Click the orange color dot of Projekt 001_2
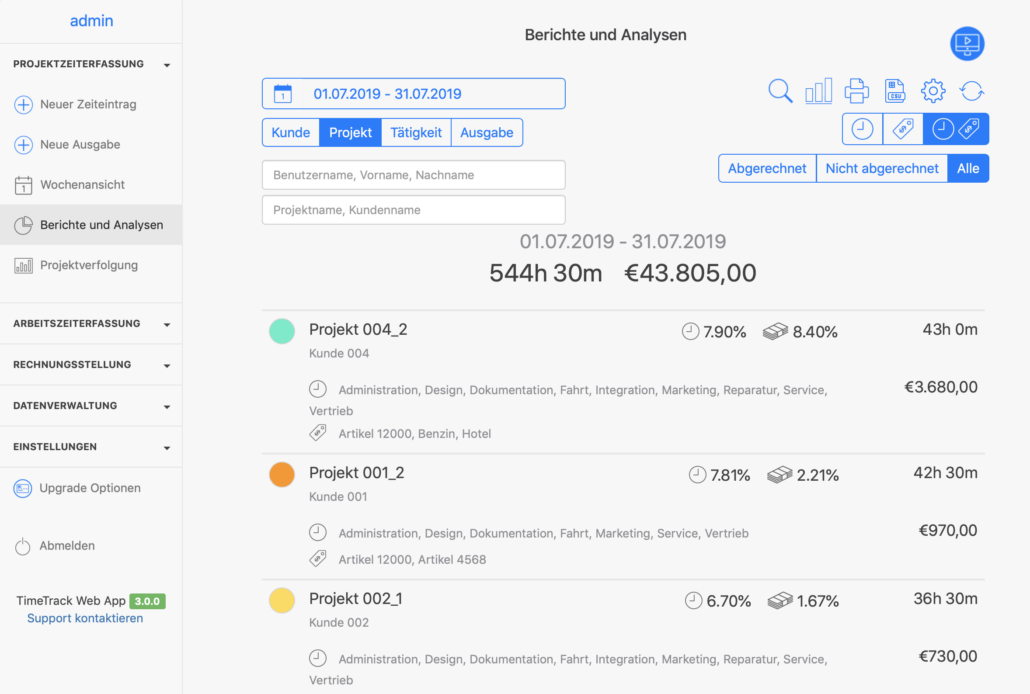 (282, 474)
